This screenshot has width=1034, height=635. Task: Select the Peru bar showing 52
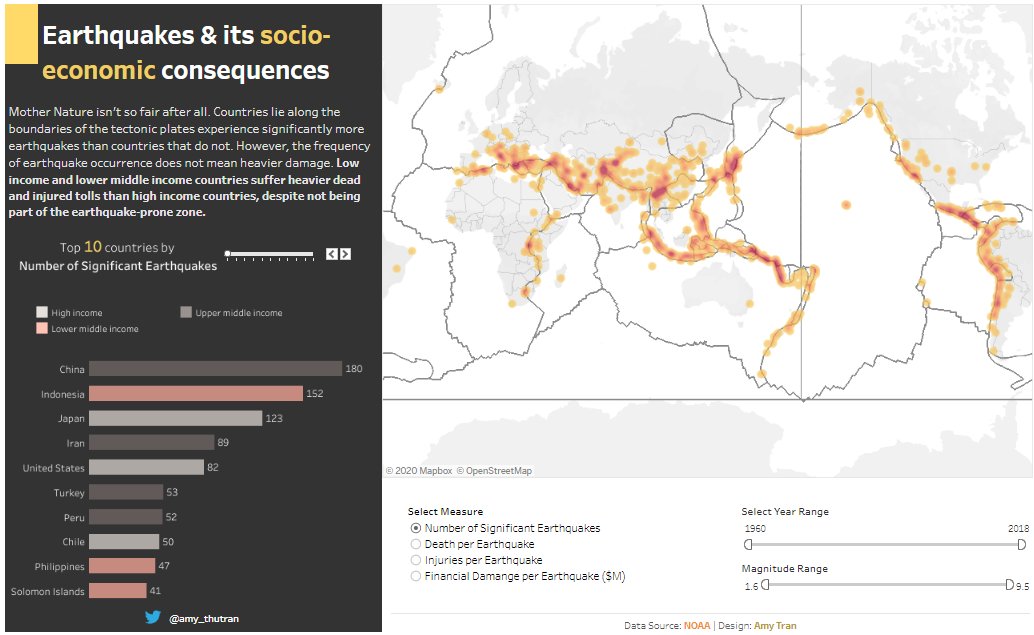click(x=125, y=517)
